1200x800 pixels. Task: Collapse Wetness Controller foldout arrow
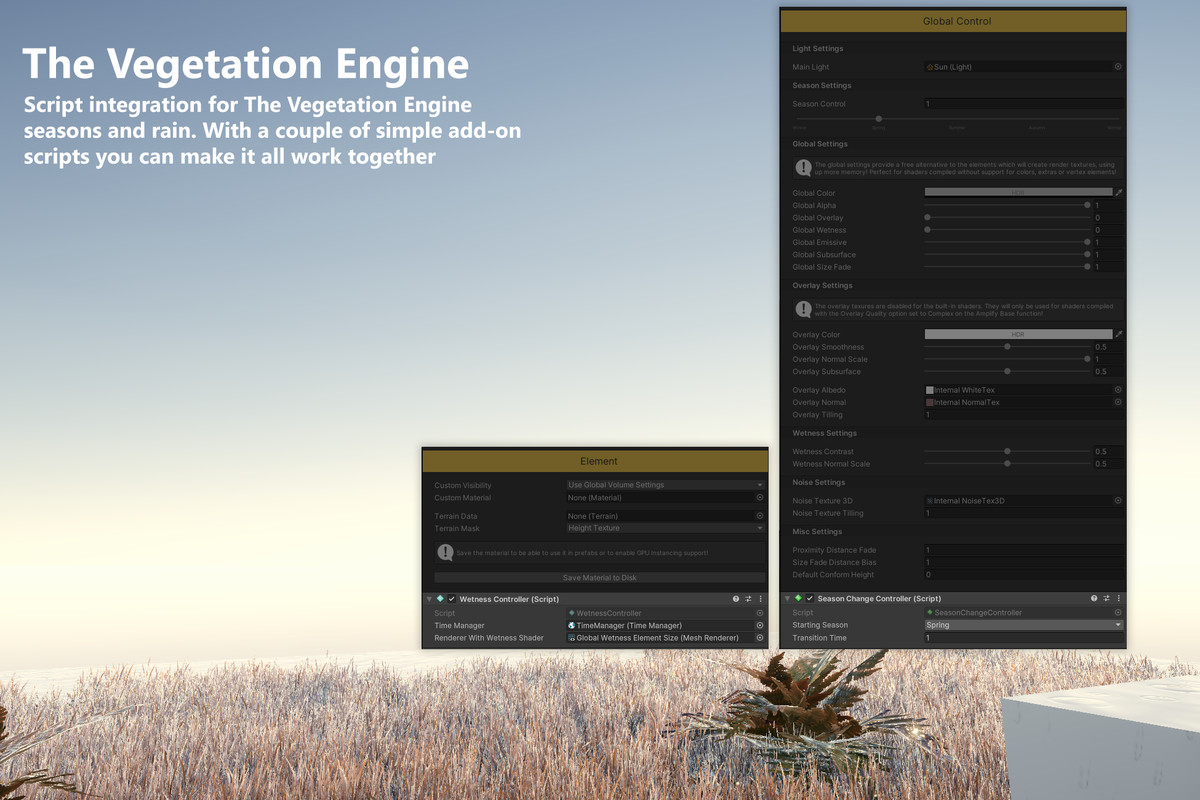point(429,599)
